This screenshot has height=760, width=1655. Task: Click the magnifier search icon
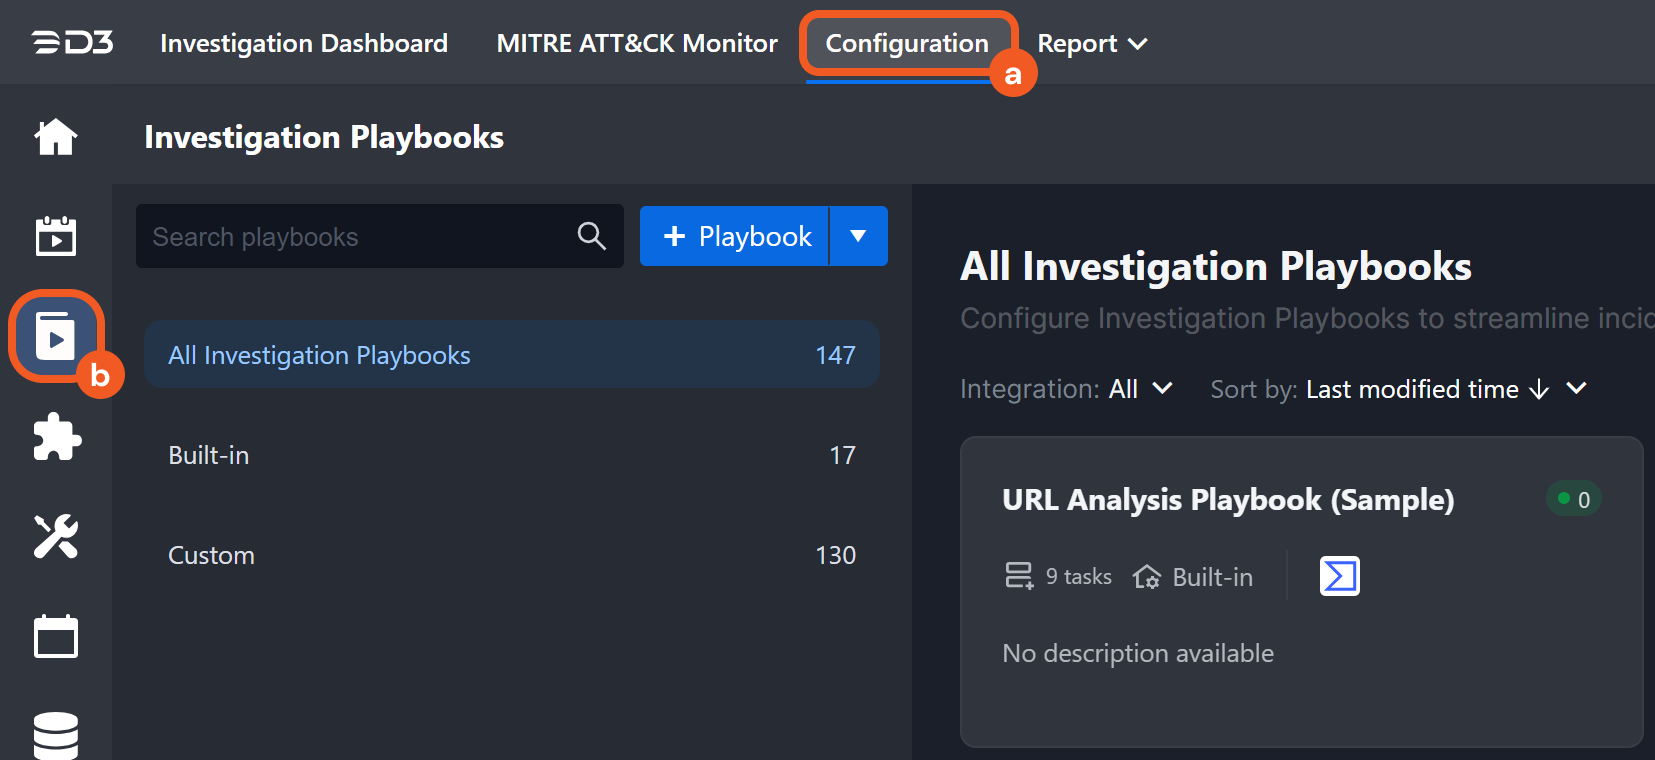click(592, 236)
